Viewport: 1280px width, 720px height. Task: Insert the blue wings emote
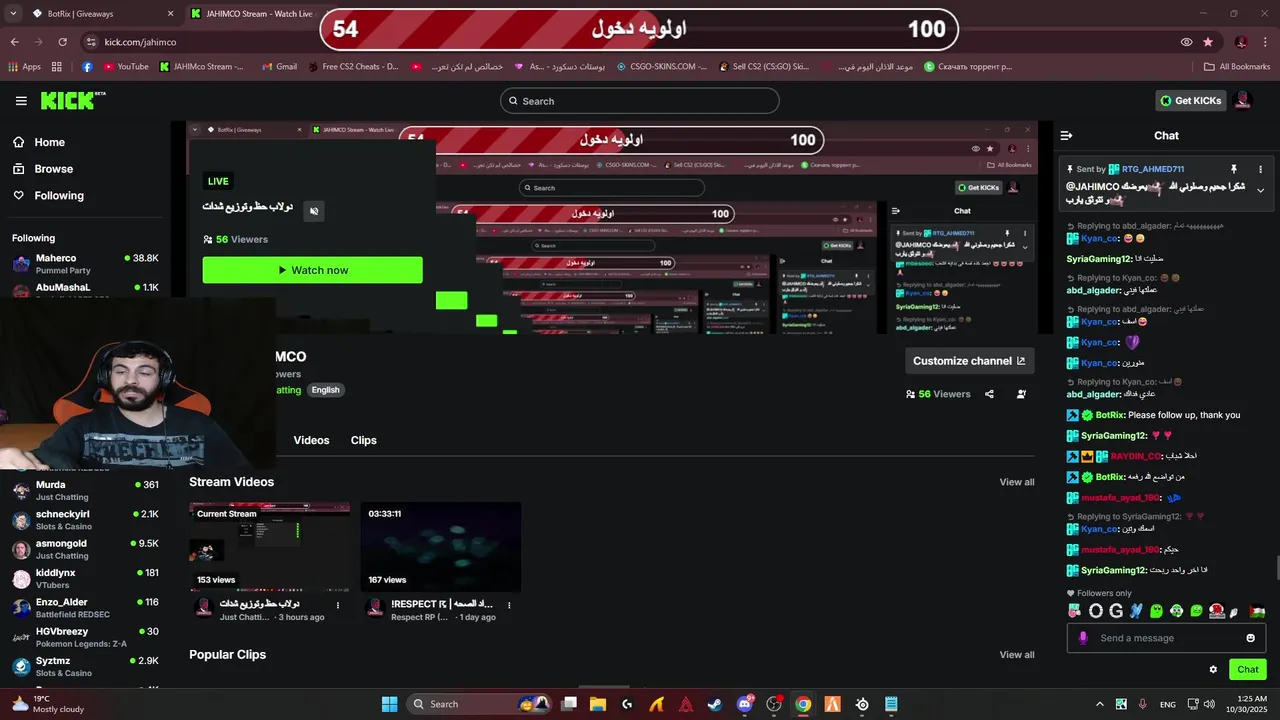(1136, 611)
